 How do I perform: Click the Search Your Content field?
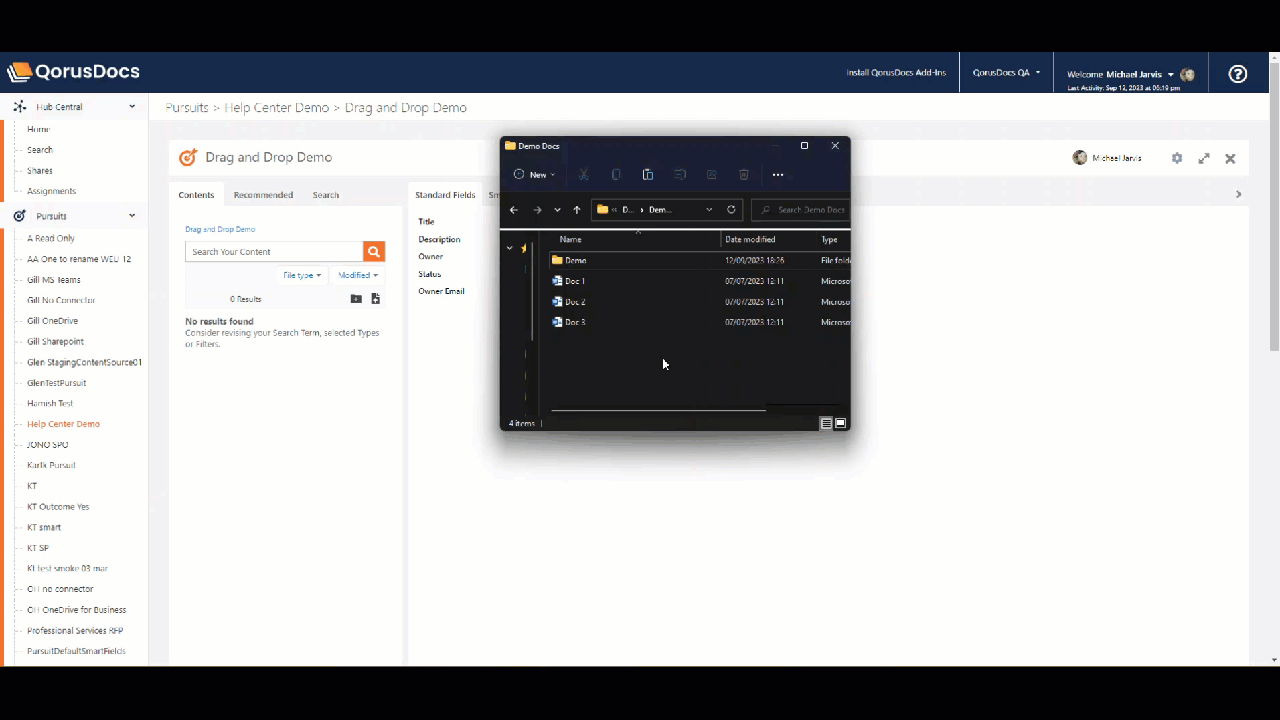pyautogui.click(x=274, y=252)
